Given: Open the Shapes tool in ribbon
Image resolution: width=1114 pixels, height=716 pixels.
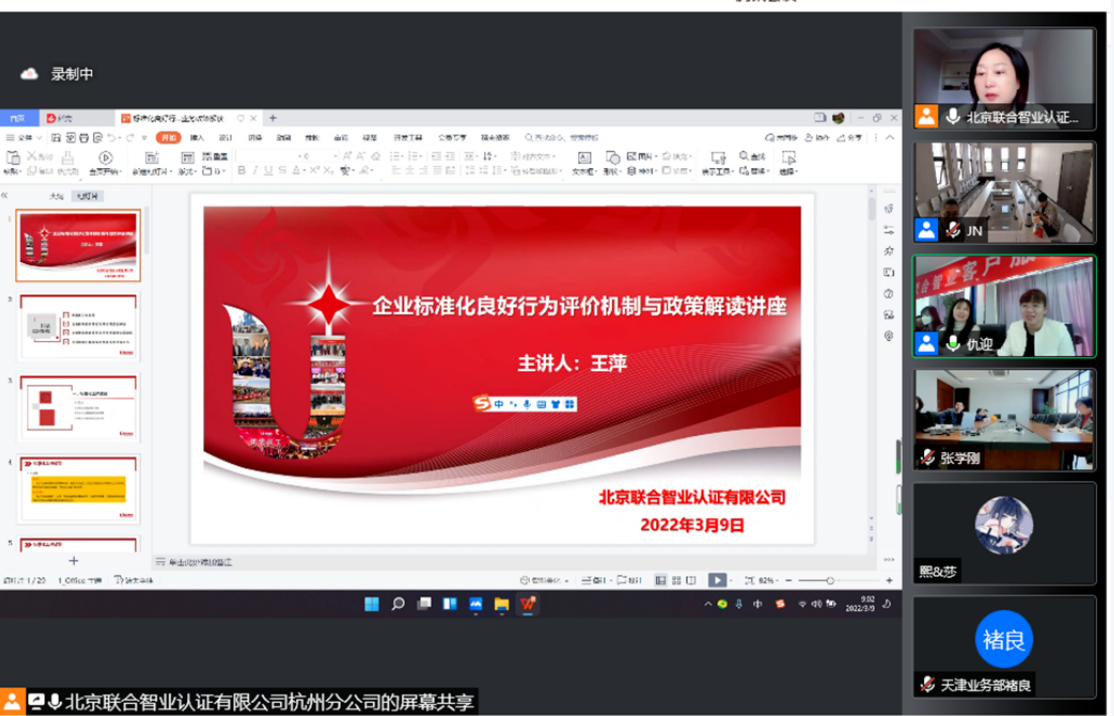Looking at the screenshot, I should pos(612,163).
